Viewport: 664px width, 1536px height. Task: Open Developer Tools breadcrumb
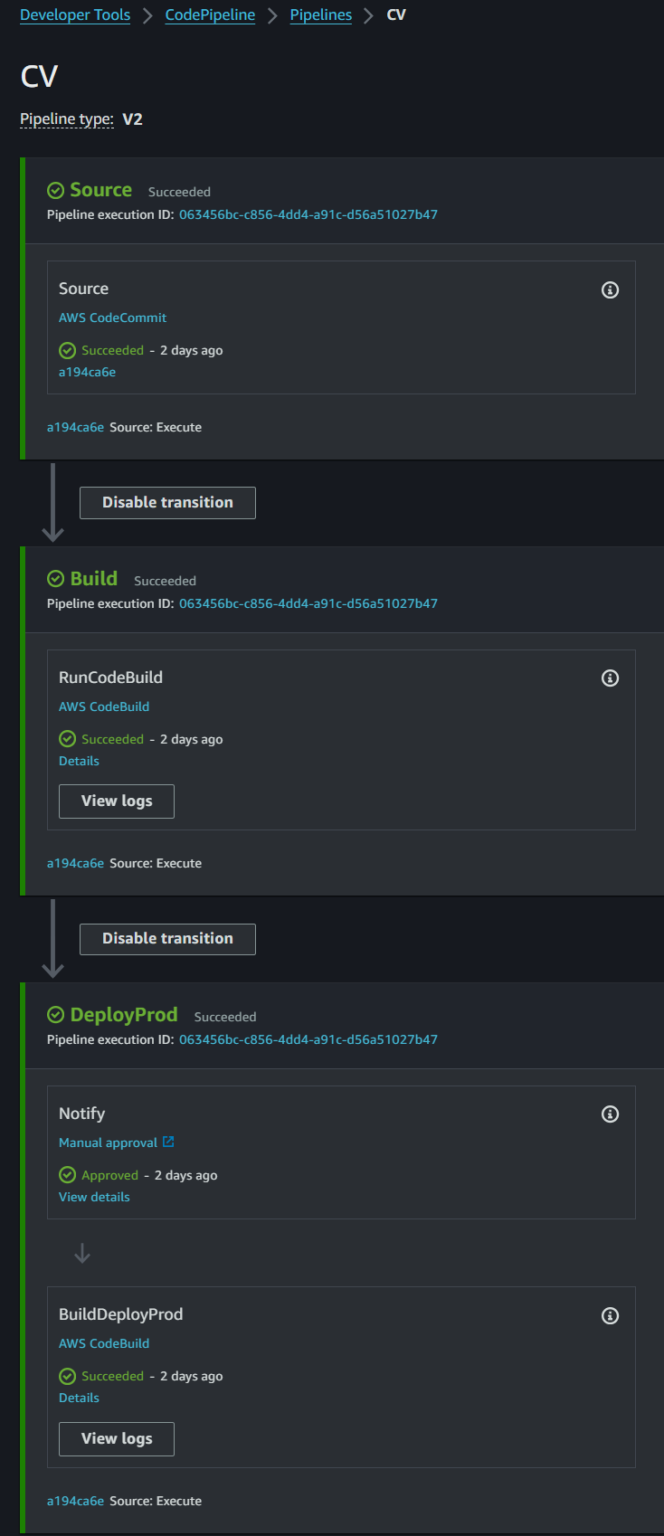coord(75,15)
